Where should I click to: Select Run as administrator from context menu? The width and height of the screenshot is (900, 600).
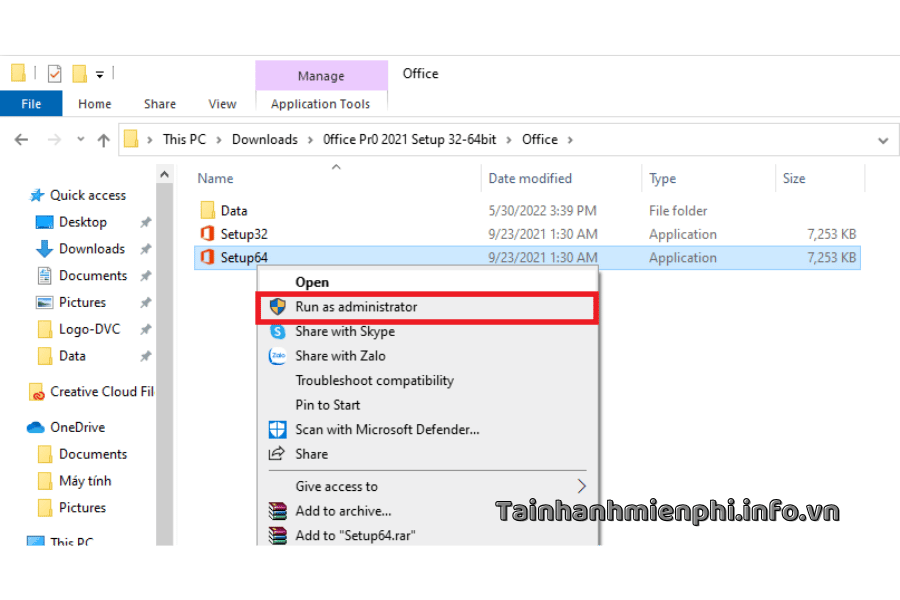point(356,307)
